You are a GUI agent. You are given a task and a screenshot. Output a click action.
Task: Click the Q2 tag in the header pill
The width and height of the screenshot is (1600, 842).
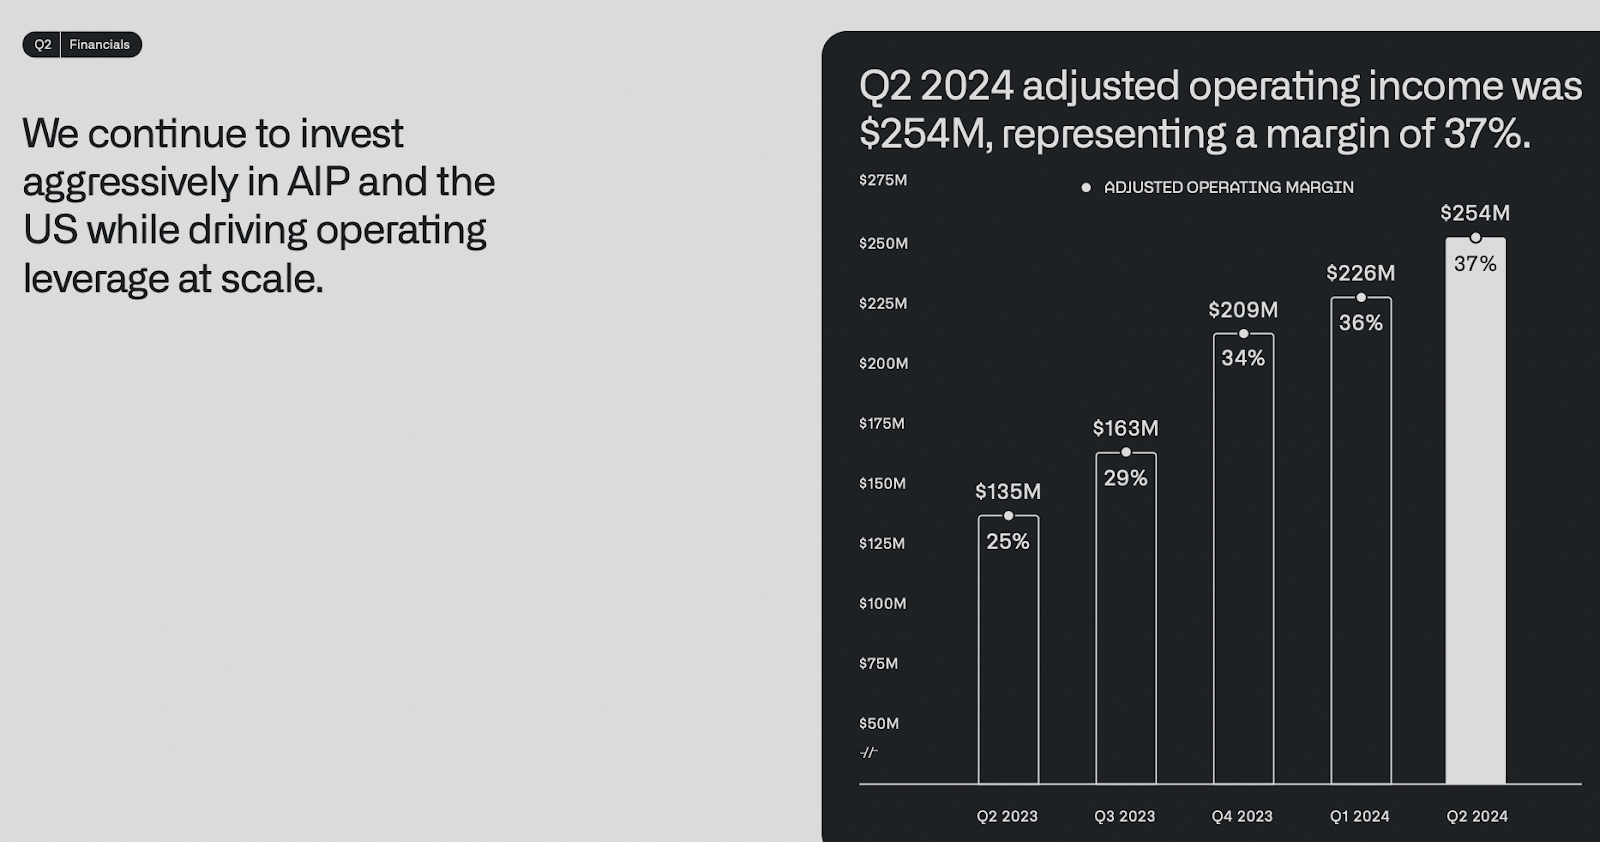click(42, 45)
